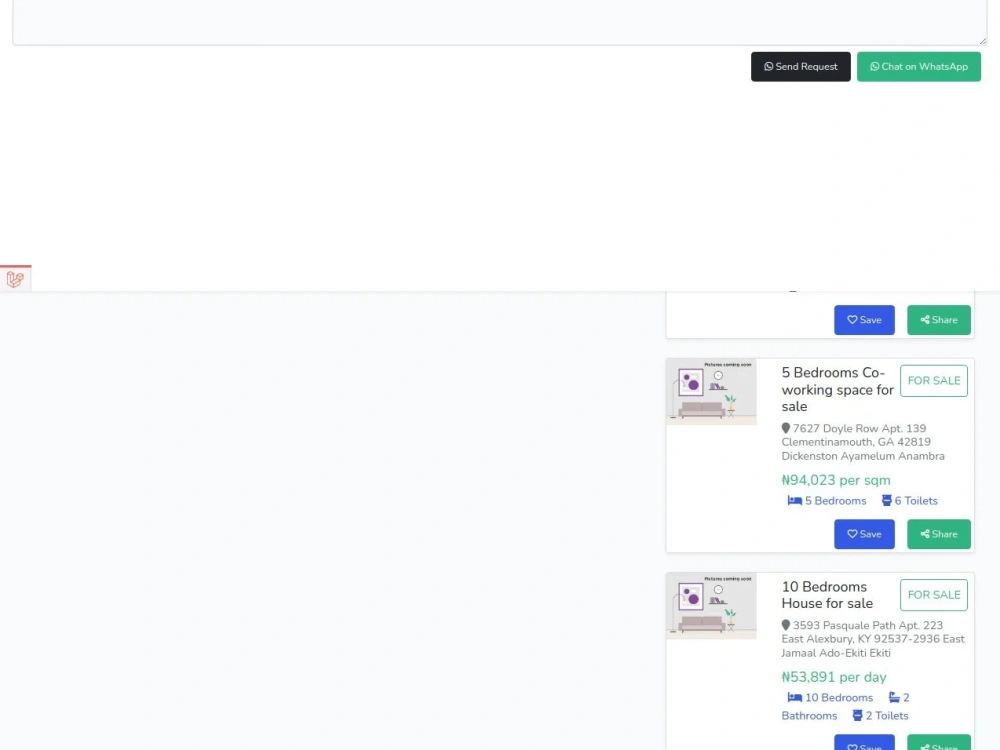Click the ₦94,023 per sqm price
Viewport: 1000px width, 750px height.
pos(835,480)
